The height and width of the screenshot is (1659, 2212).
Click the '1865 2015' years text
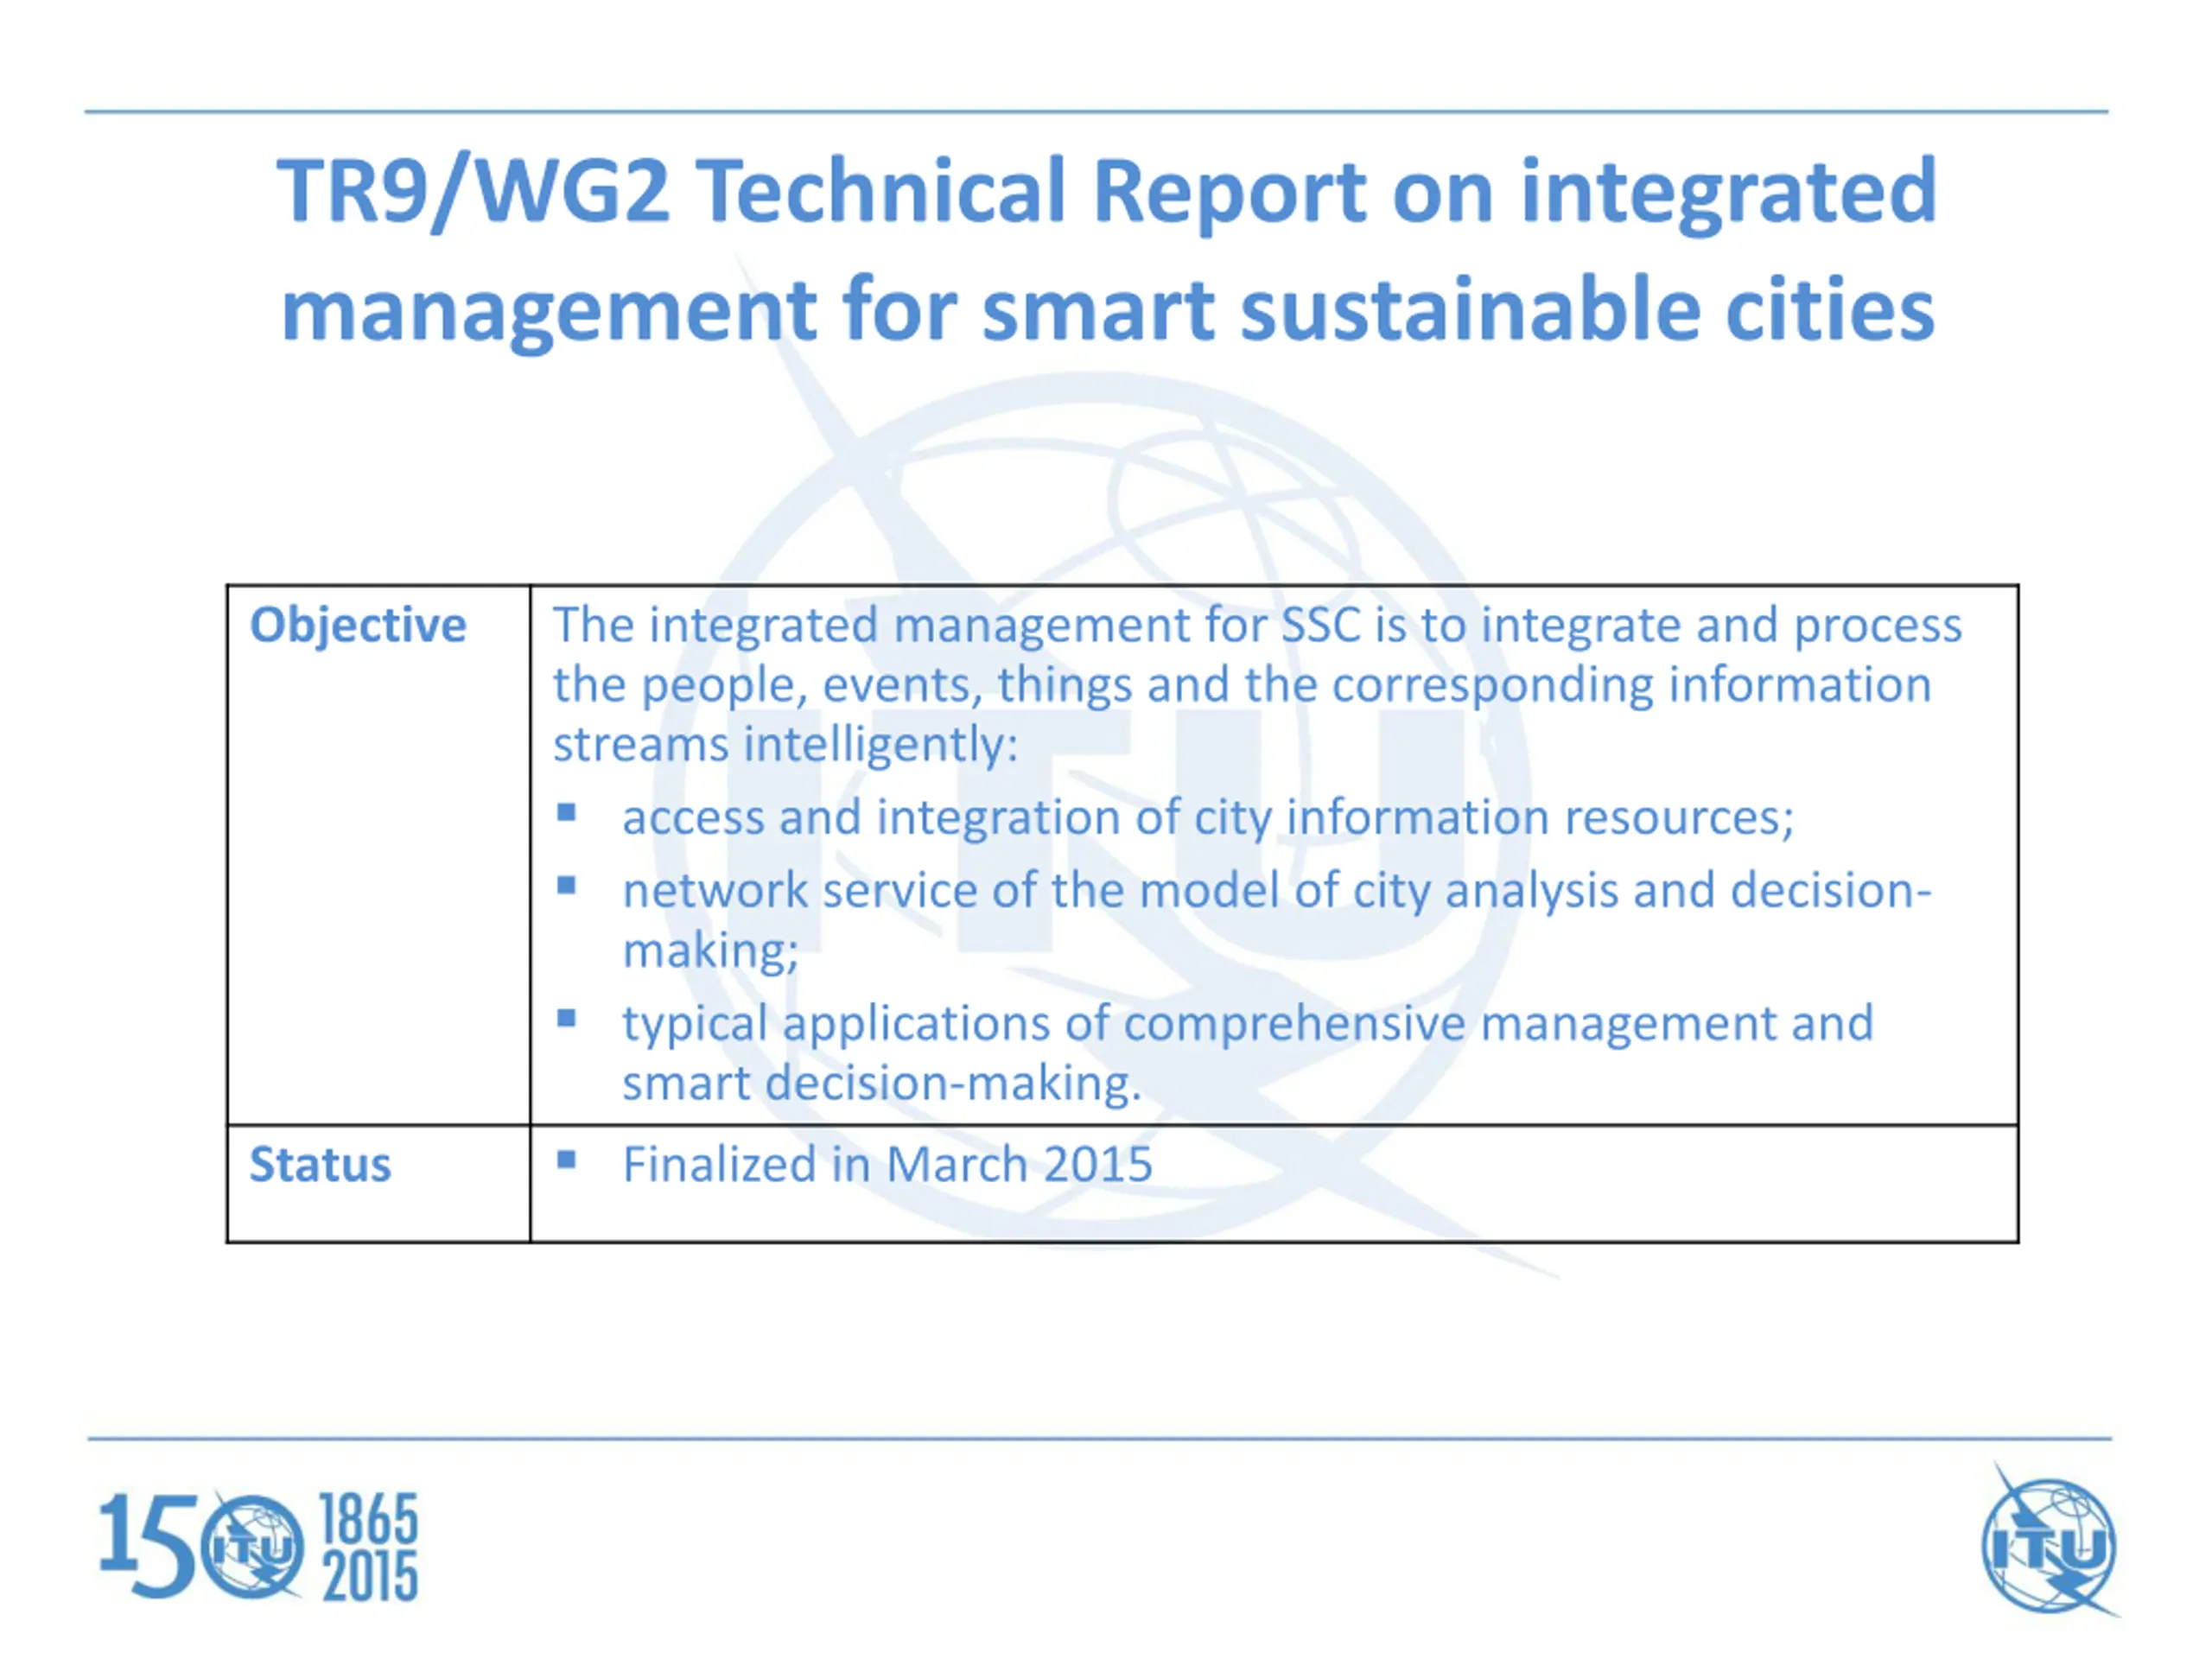(368, 1547)
